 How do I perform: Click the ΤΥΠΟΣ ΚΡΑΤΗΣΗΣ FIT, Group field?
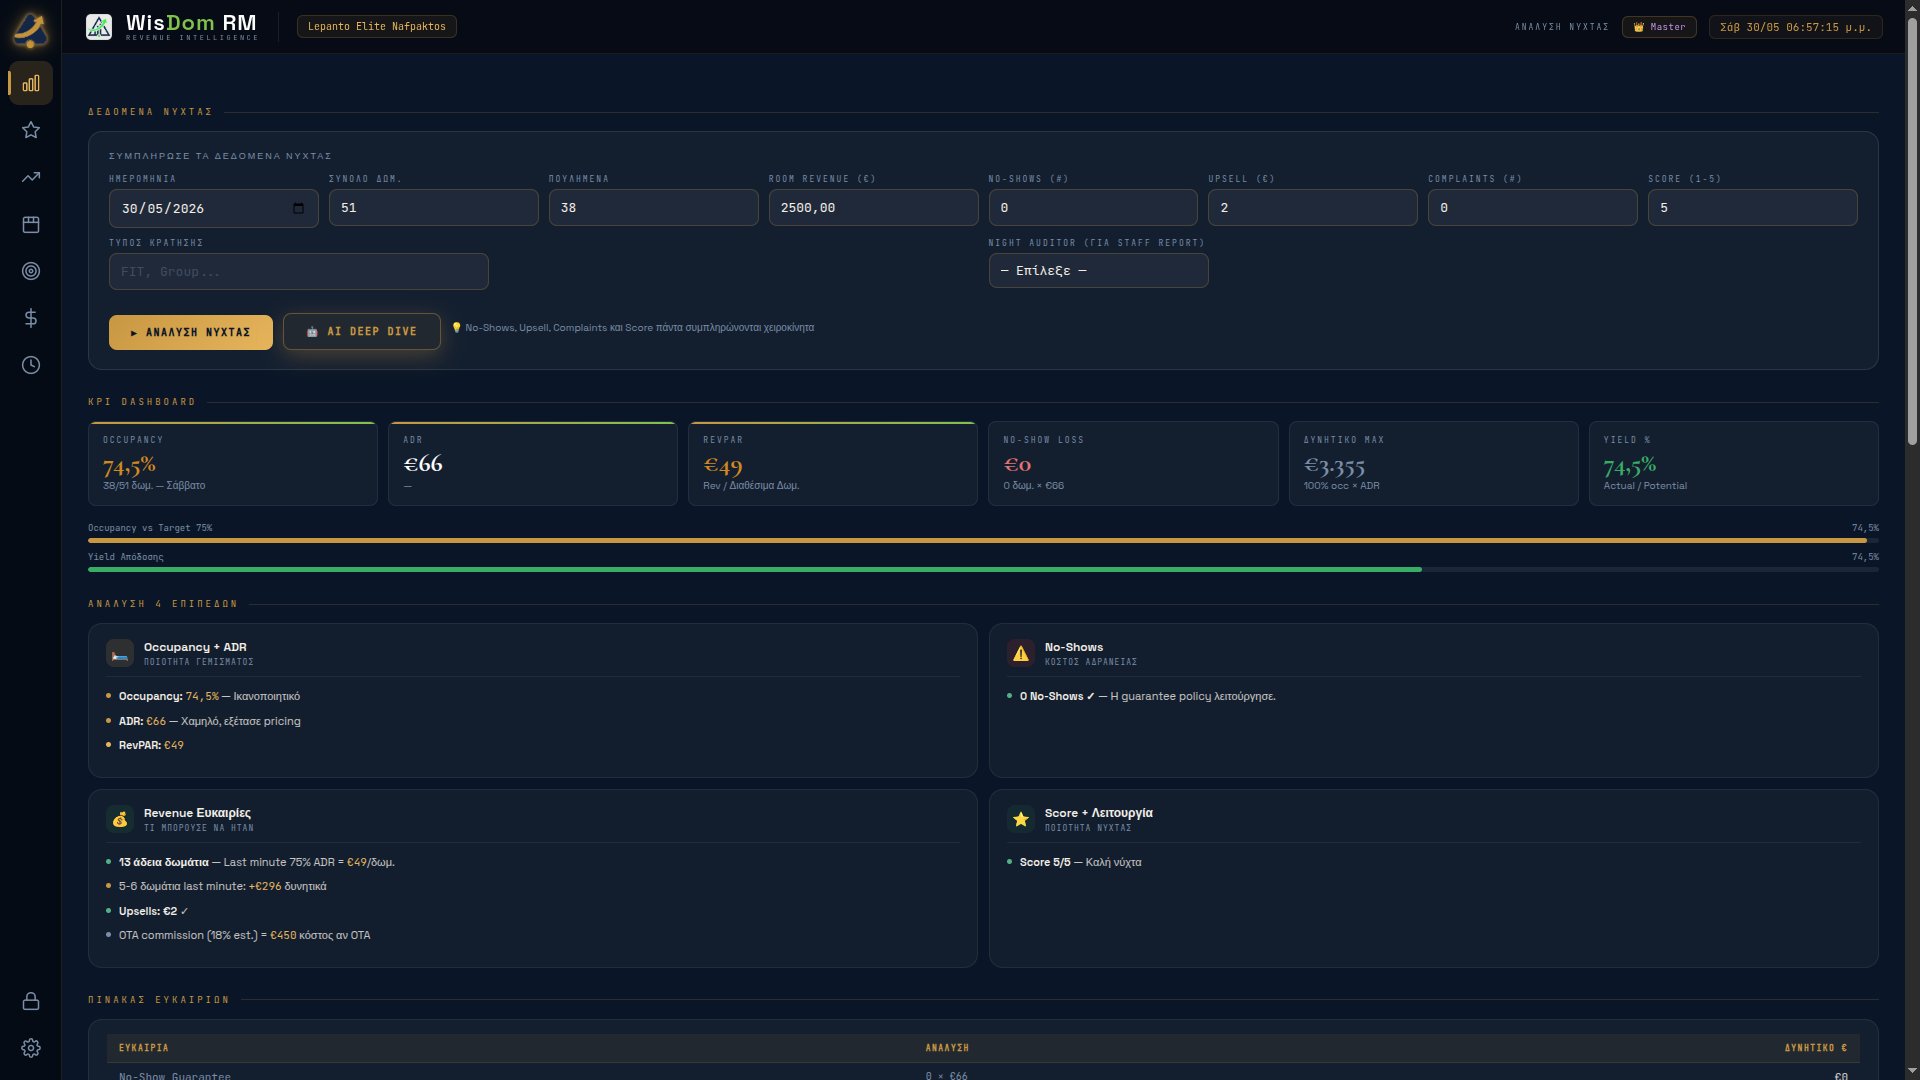coord(299,272)
